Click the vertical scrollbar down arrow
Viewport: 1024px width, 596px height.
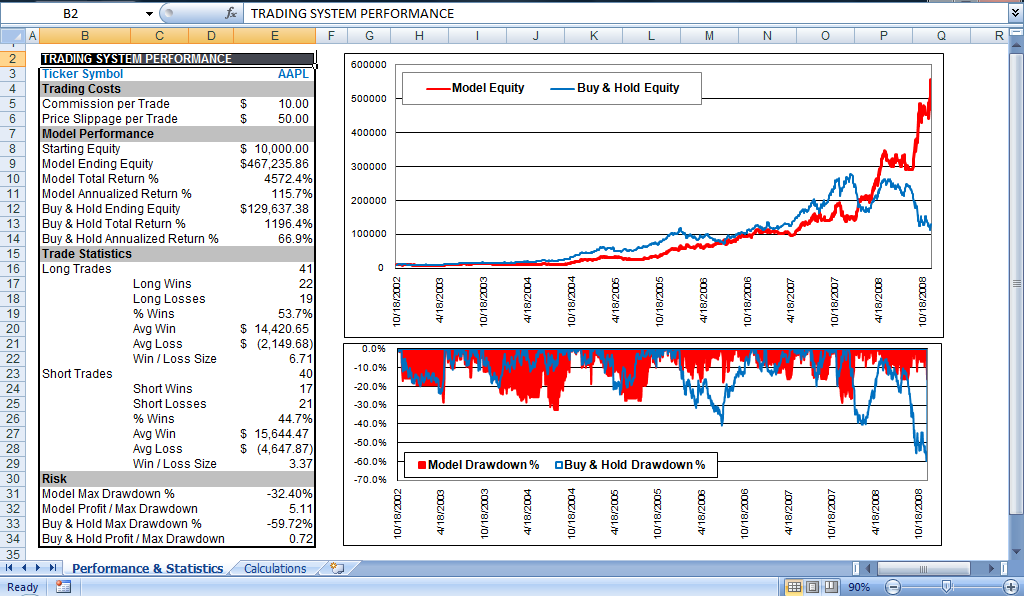click(1017, 552)
